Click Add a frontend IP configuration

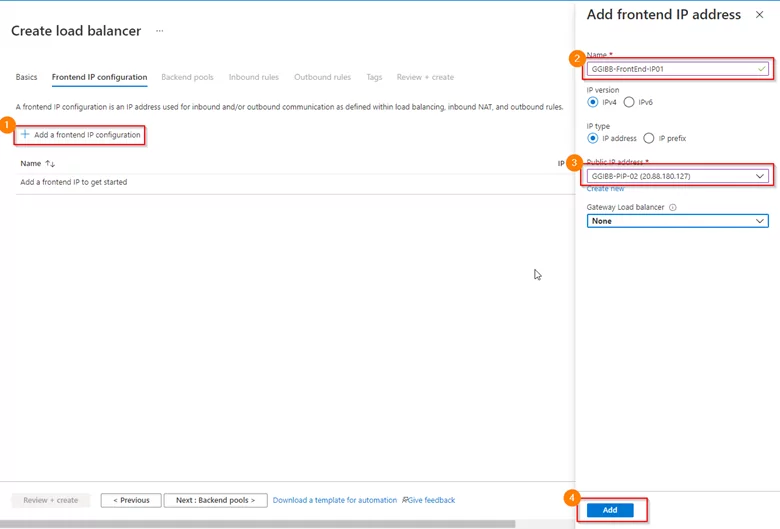81,135
